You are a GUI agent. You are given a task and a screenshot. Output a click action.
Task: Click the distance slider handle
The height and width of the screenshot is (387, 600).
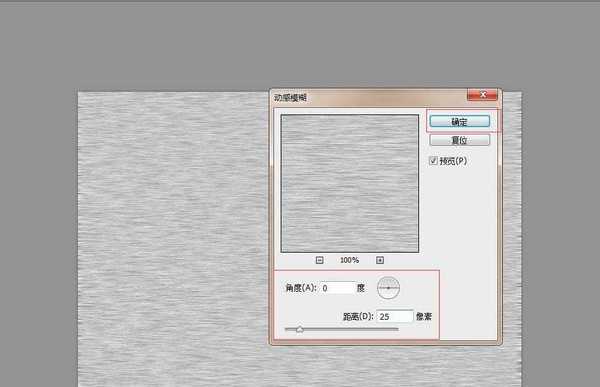(x=300, y=329)
